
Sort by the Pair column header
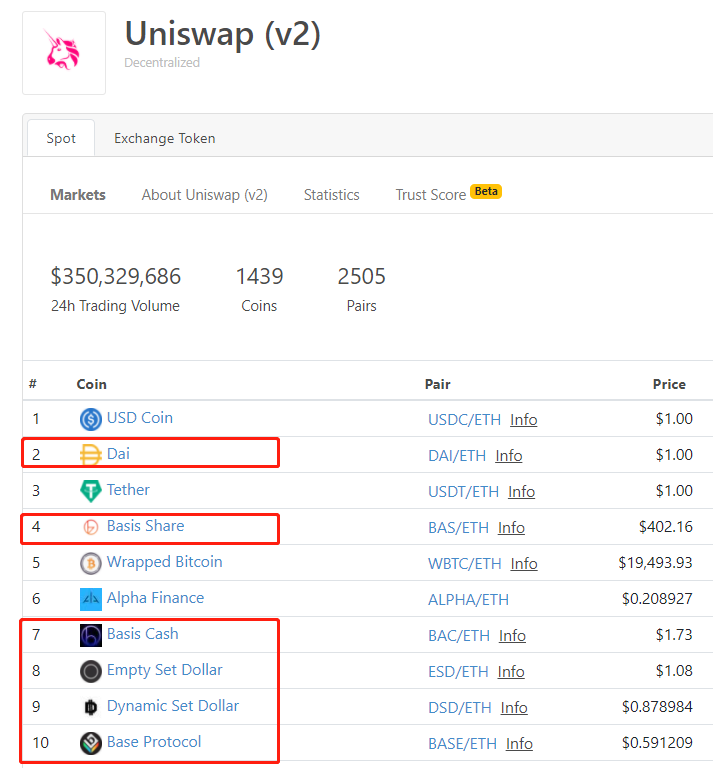pyautogui.click(x=438, y=384)
